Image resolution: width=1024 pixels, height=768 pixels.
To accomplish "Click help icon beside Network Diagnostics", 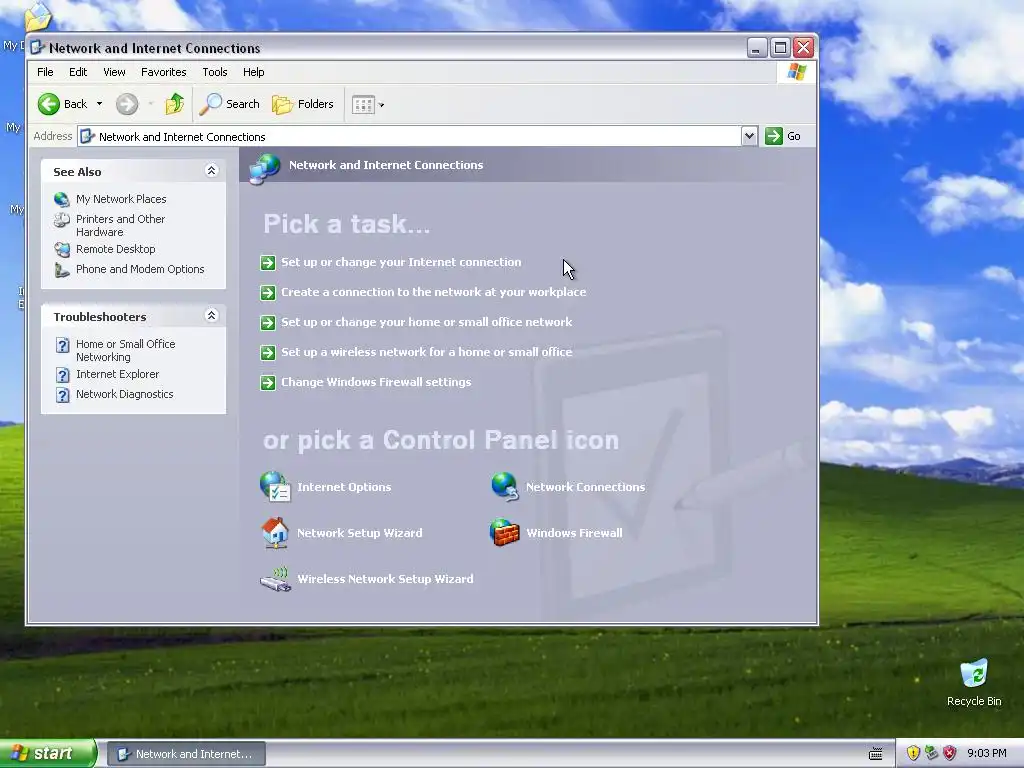I will click(62, 395).
